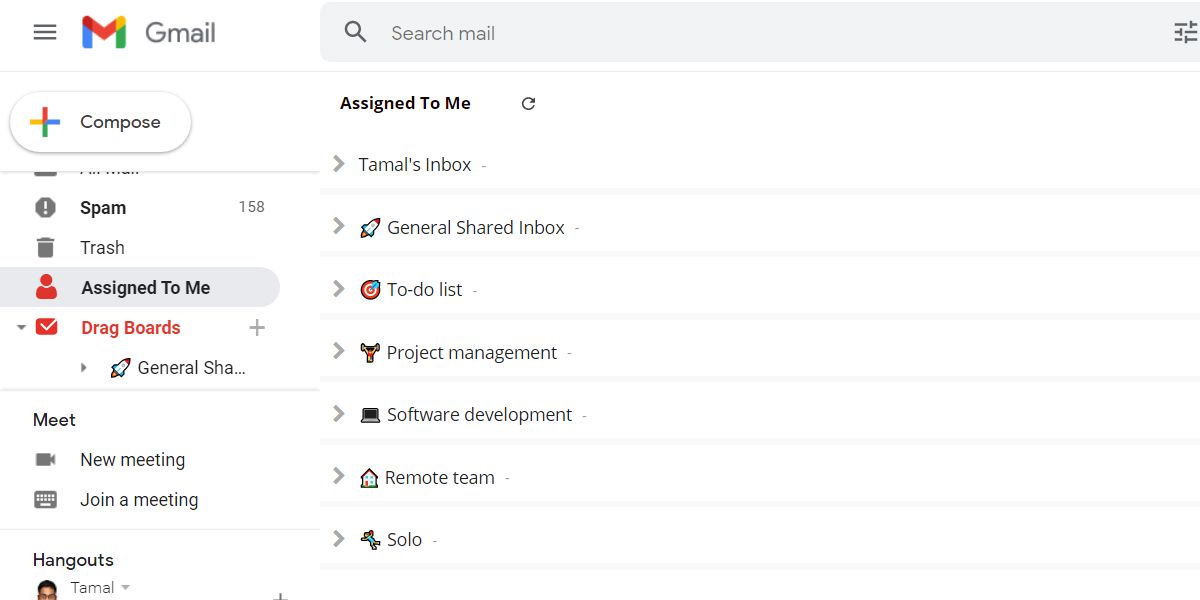Screen dimensions: 1200x600
Task: Expand the Software development section
Action: 339,414
